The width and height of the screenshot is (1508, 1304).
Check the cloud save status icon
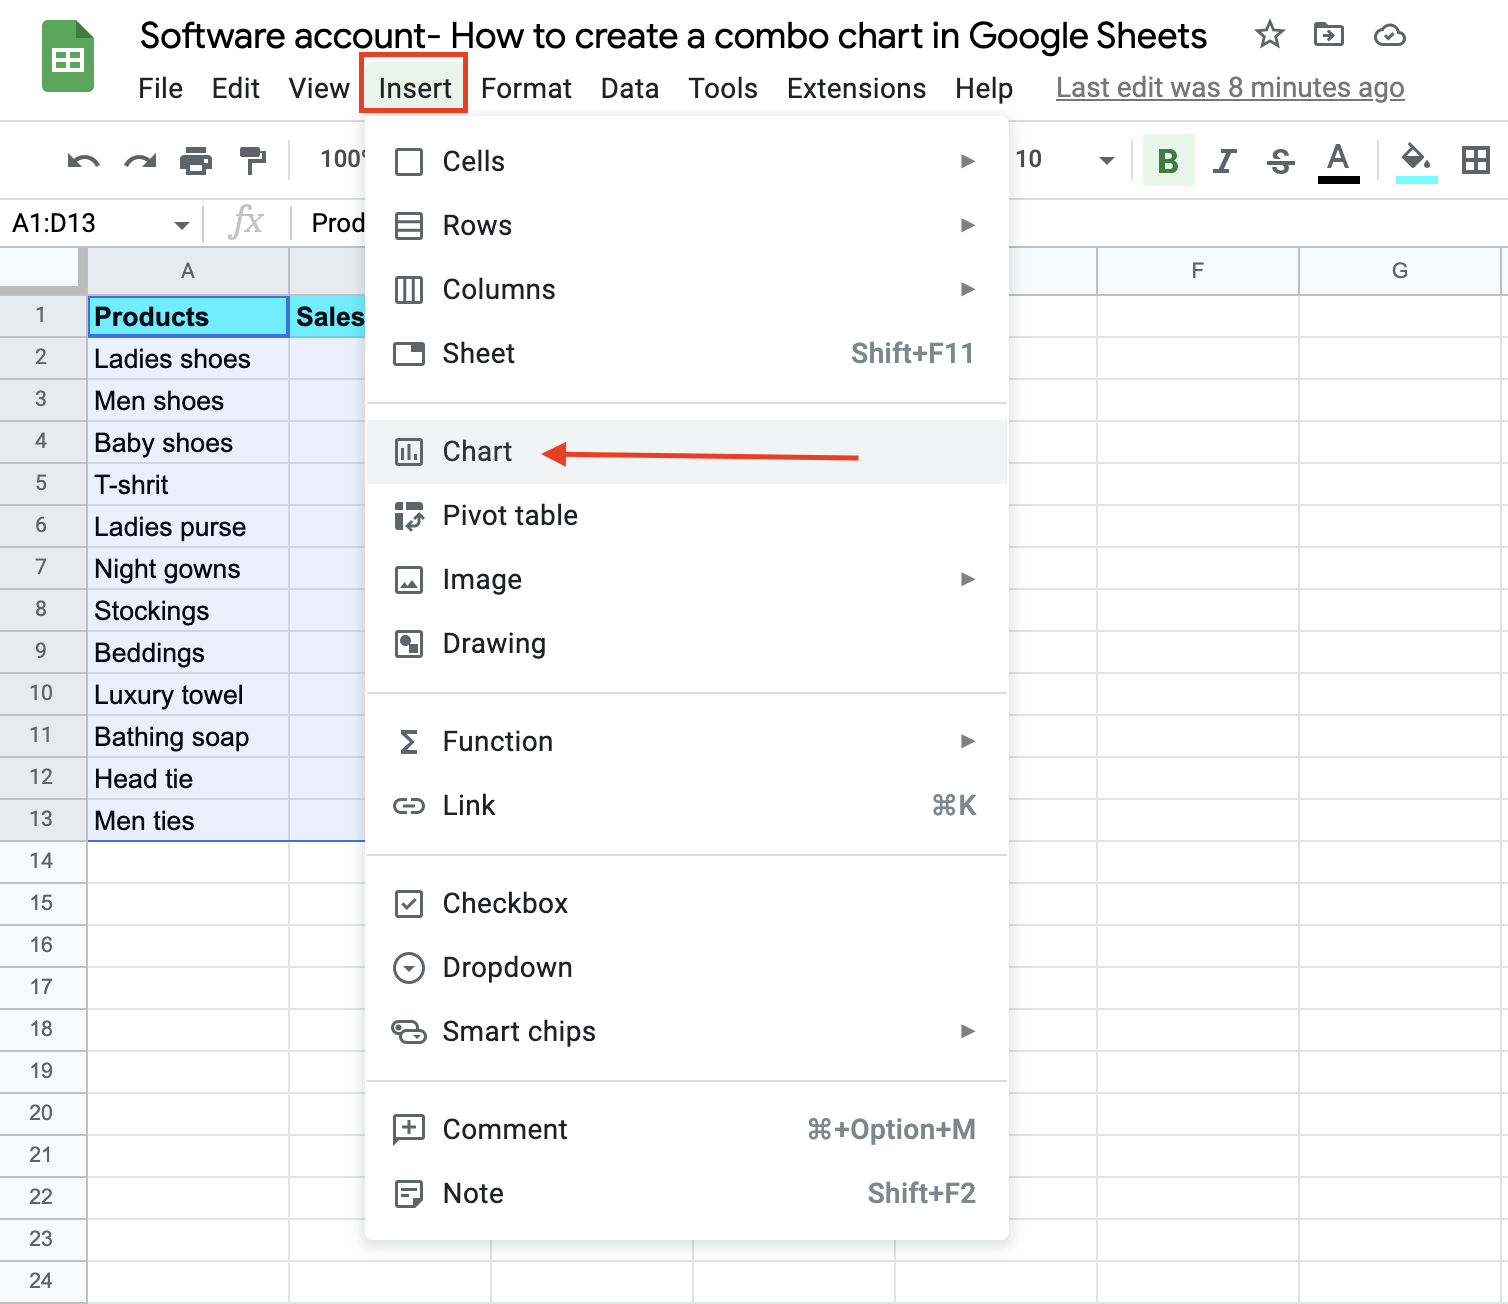[1389, 36]
